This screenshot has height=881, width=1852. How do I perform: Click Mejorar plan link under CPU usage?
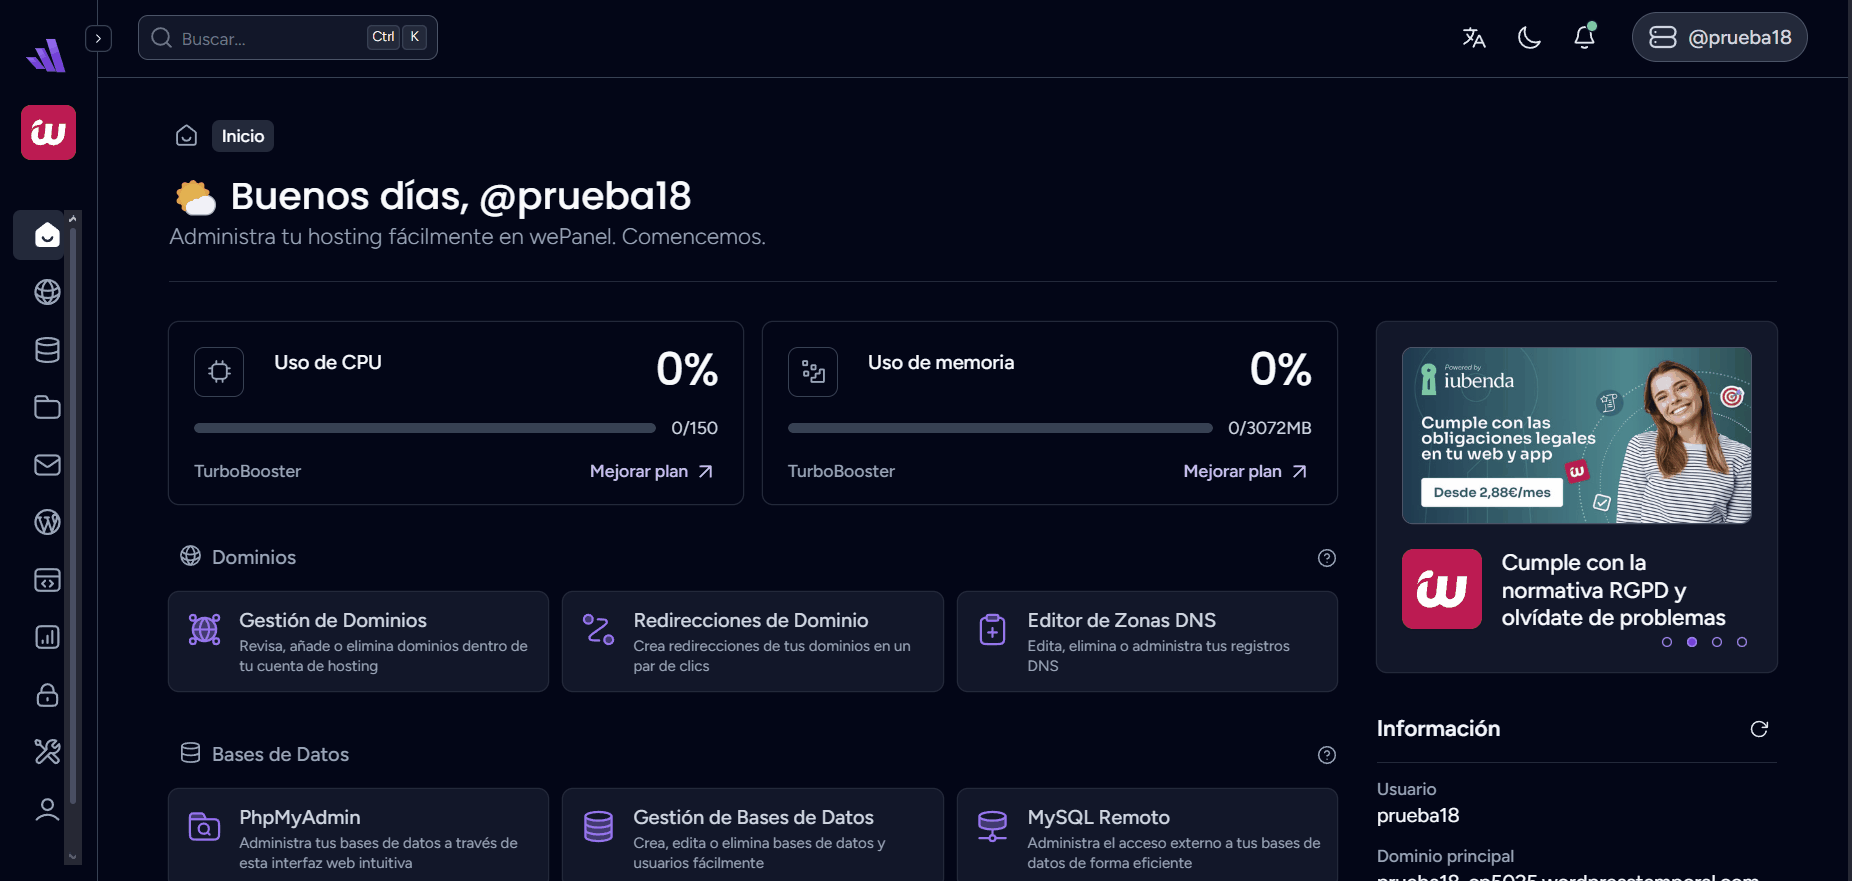651,471
